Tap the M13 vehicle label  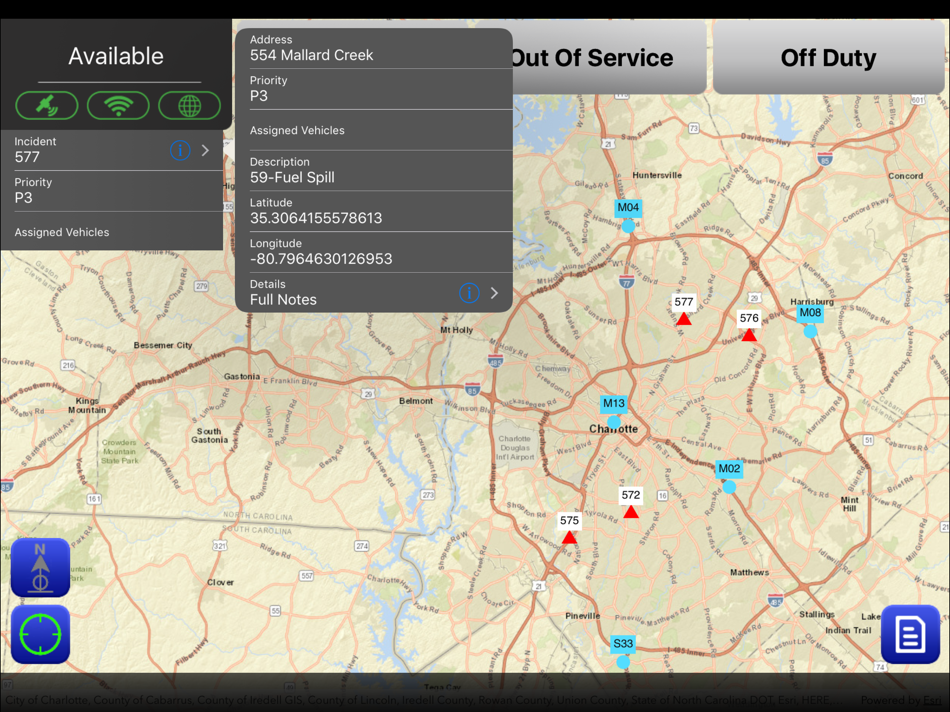[x=614, y=404]
